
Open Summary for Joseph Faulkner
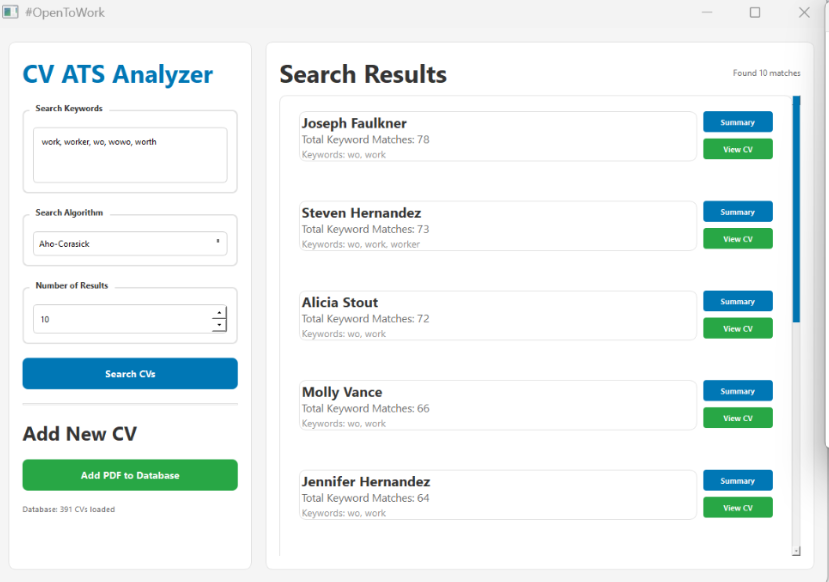click(x=738, y=122)
